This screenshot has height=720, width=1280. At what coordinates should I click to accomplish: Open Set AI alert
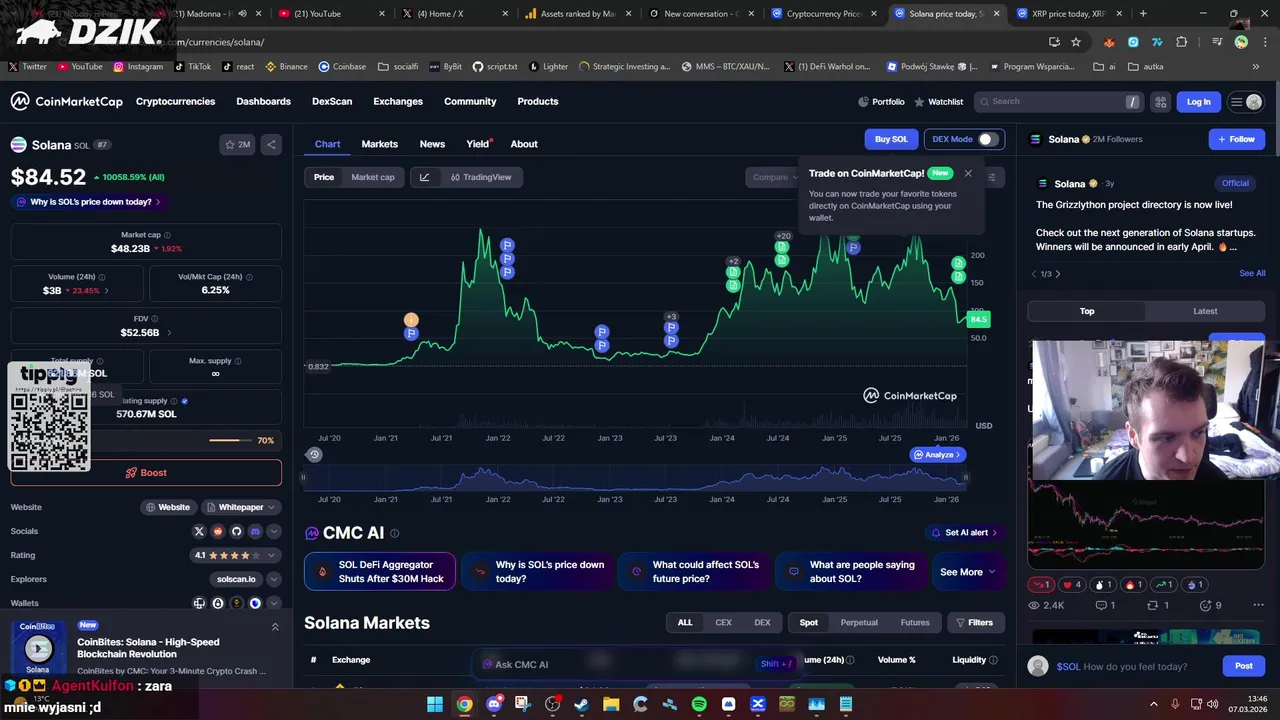964,532
